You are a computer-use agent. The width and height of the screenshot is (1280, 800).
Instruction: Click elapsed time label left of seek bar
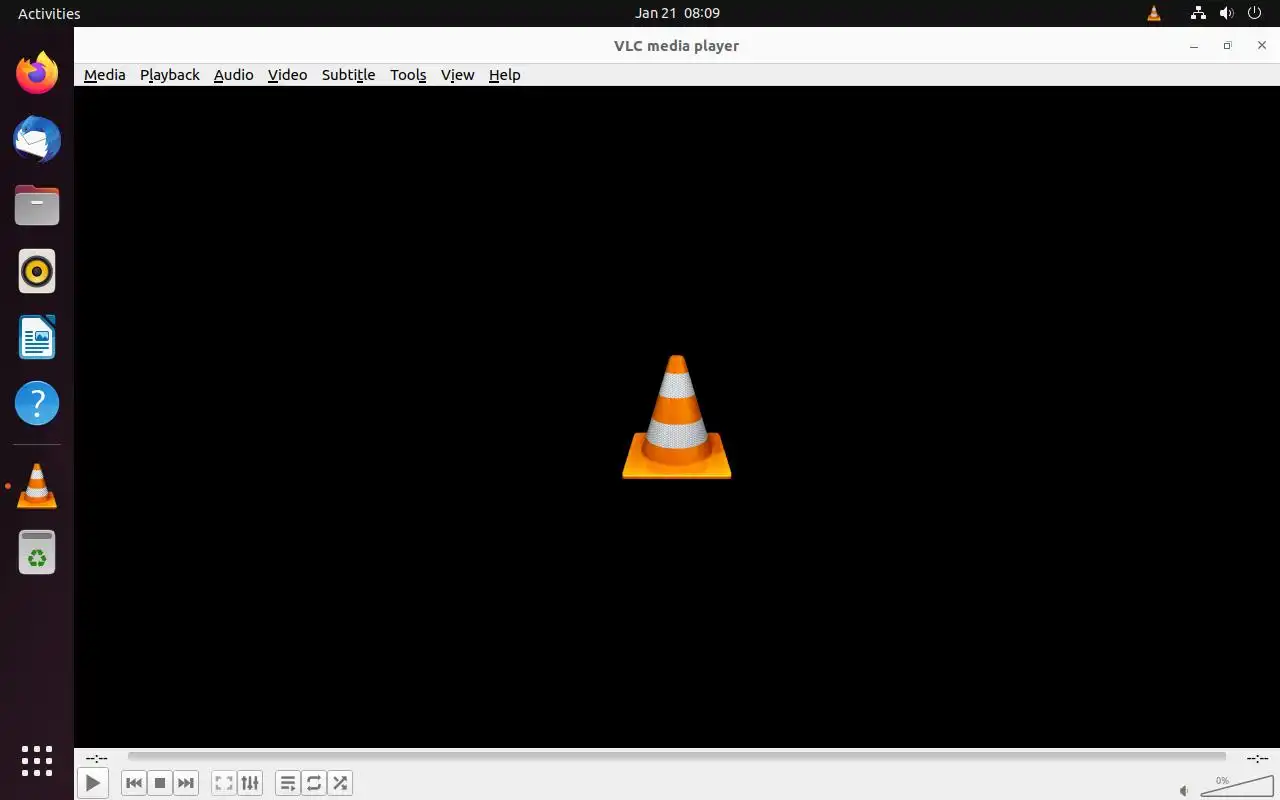tap(97, 758)
